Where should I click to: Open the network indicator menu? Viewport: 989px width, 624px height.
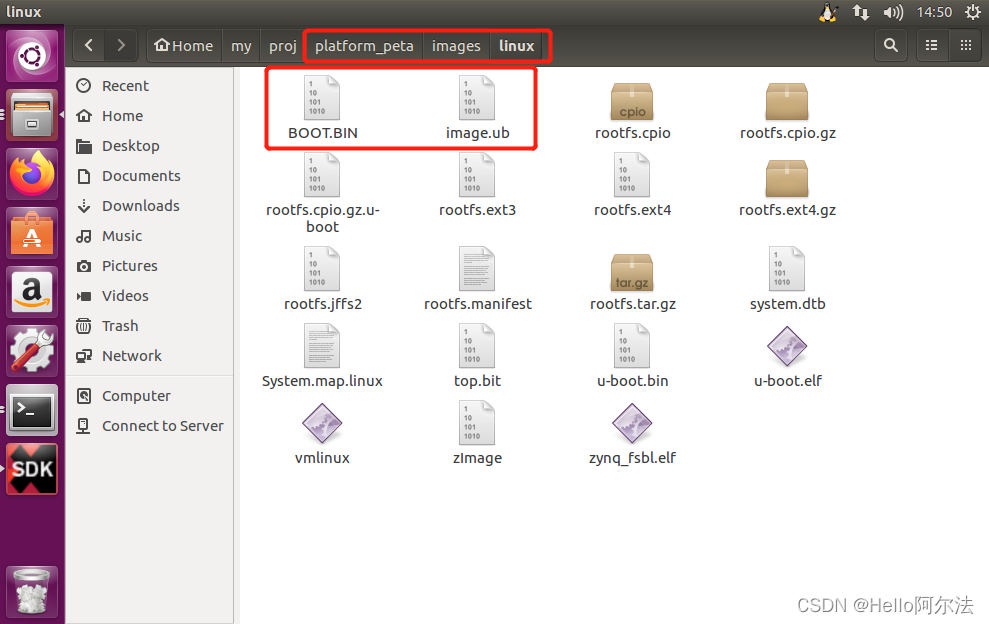click(861, 11)
